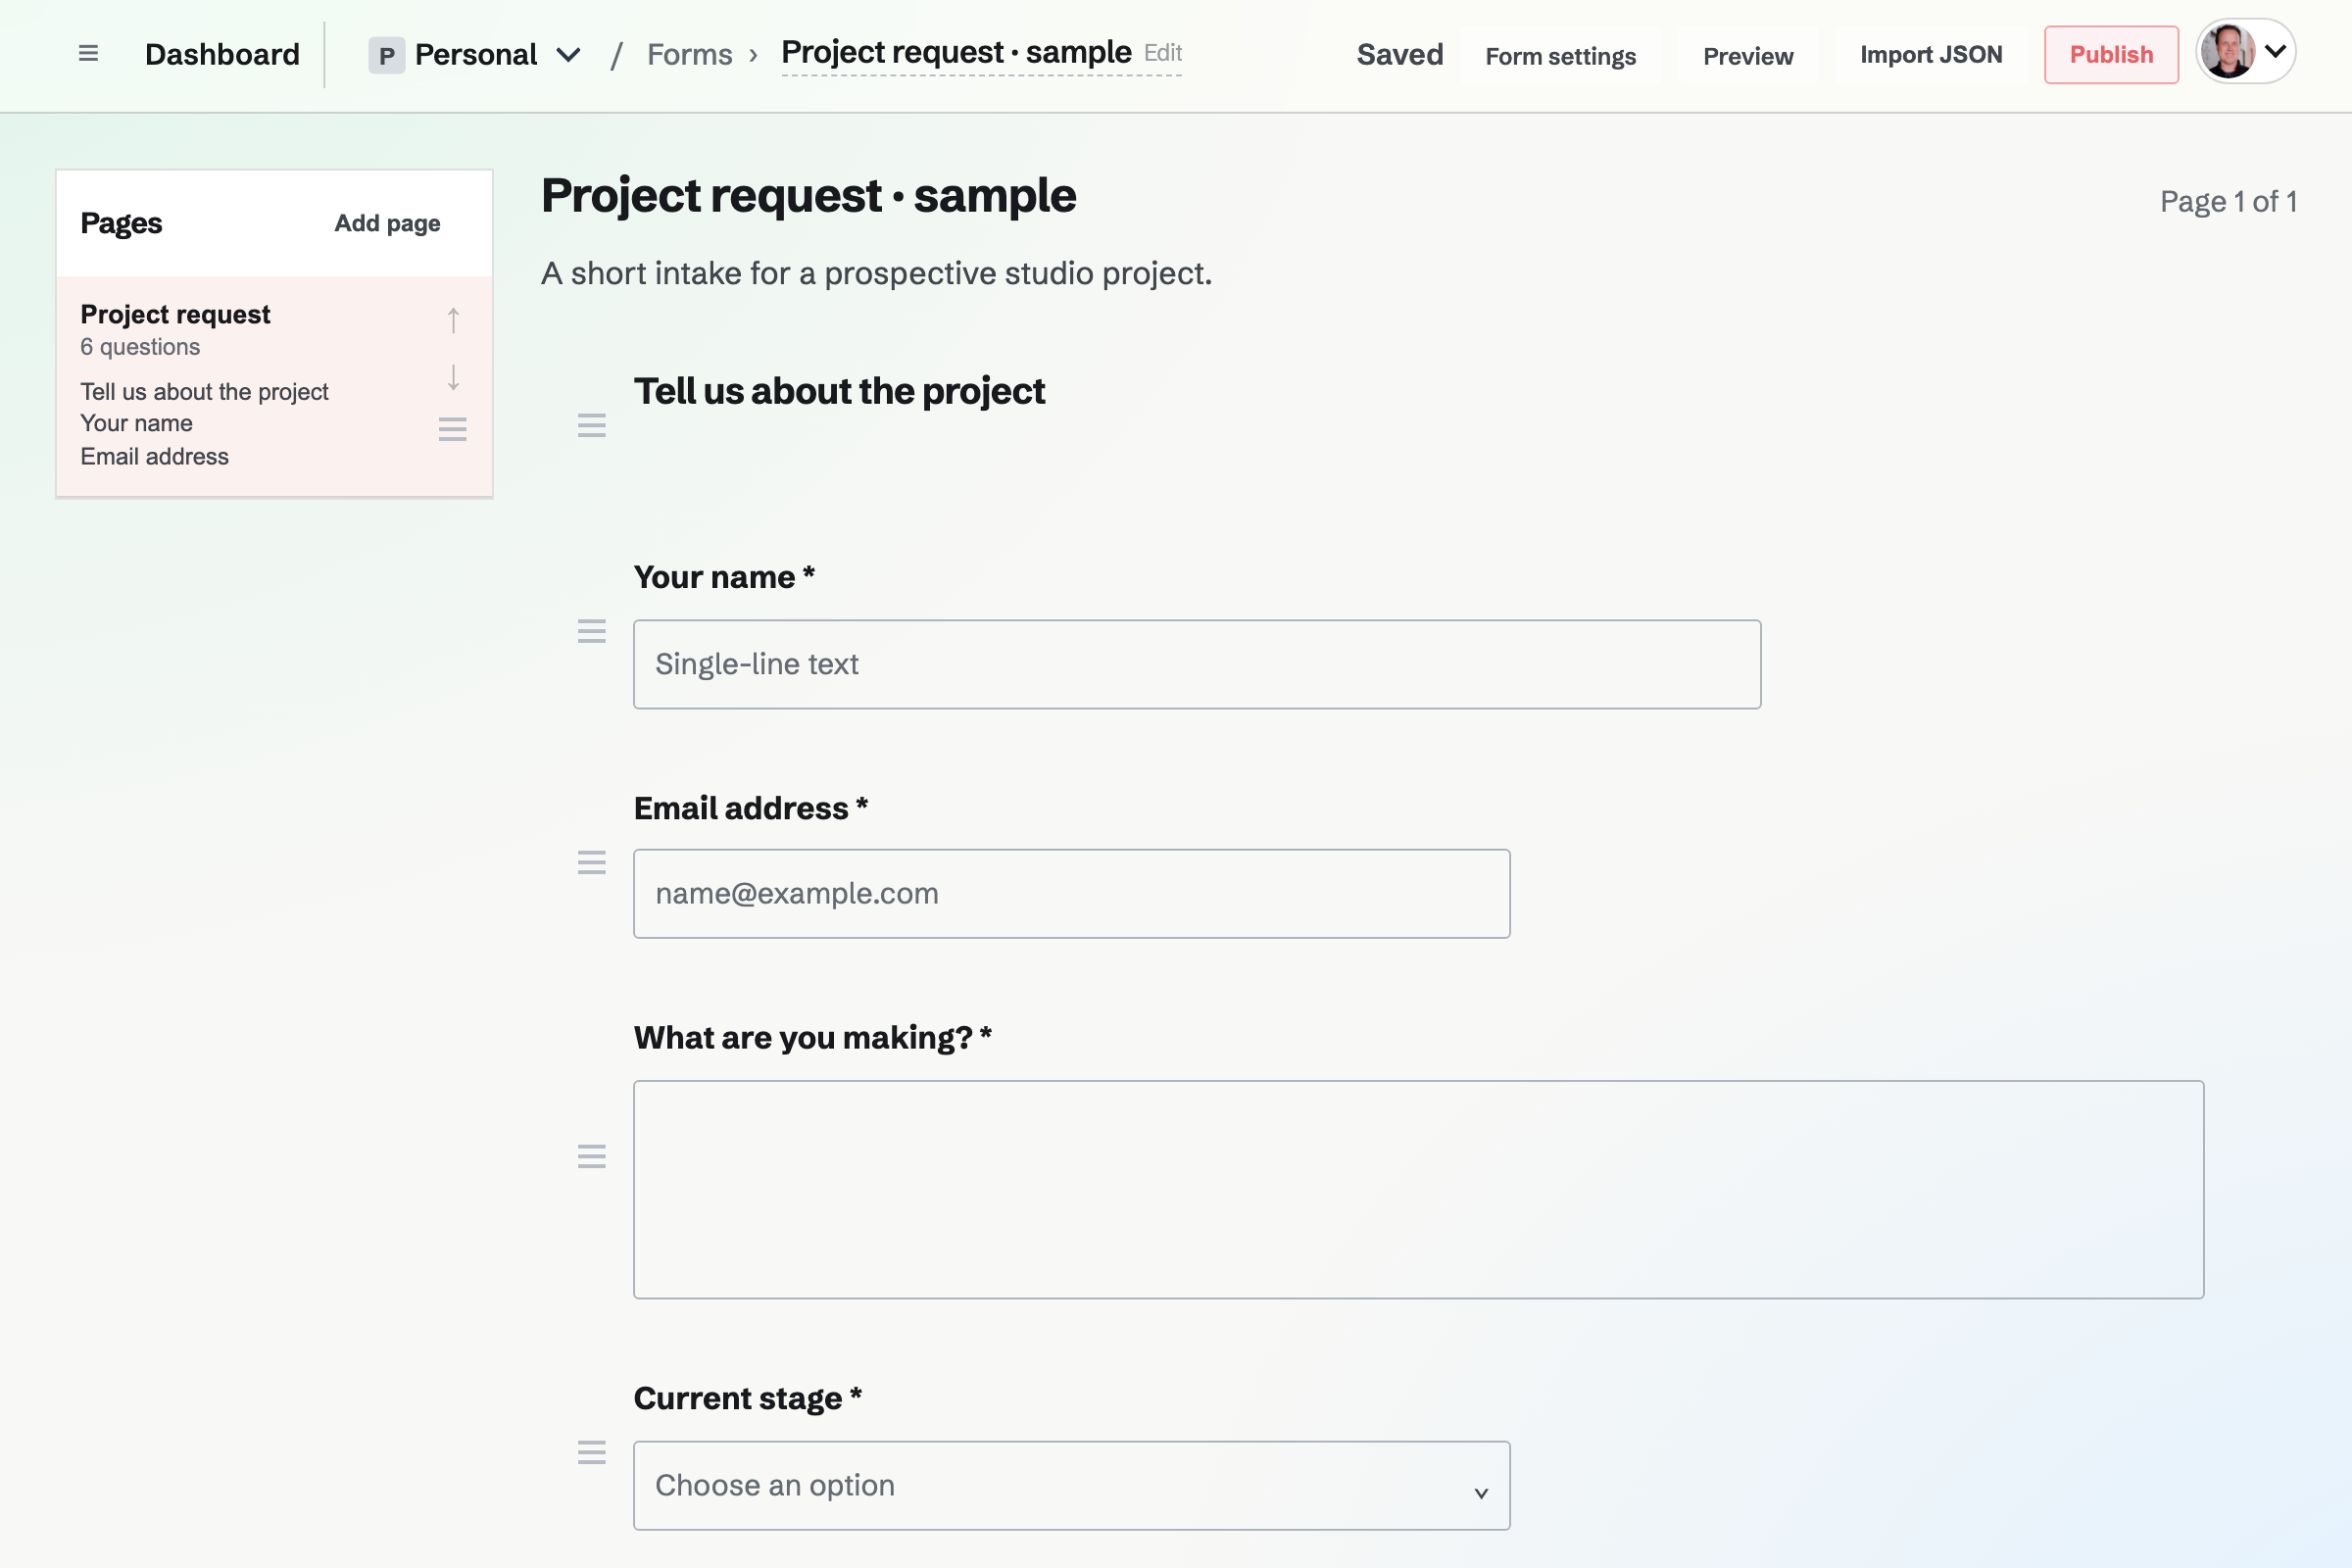Click the 'Tell us about the project' heading

[839, 391]
